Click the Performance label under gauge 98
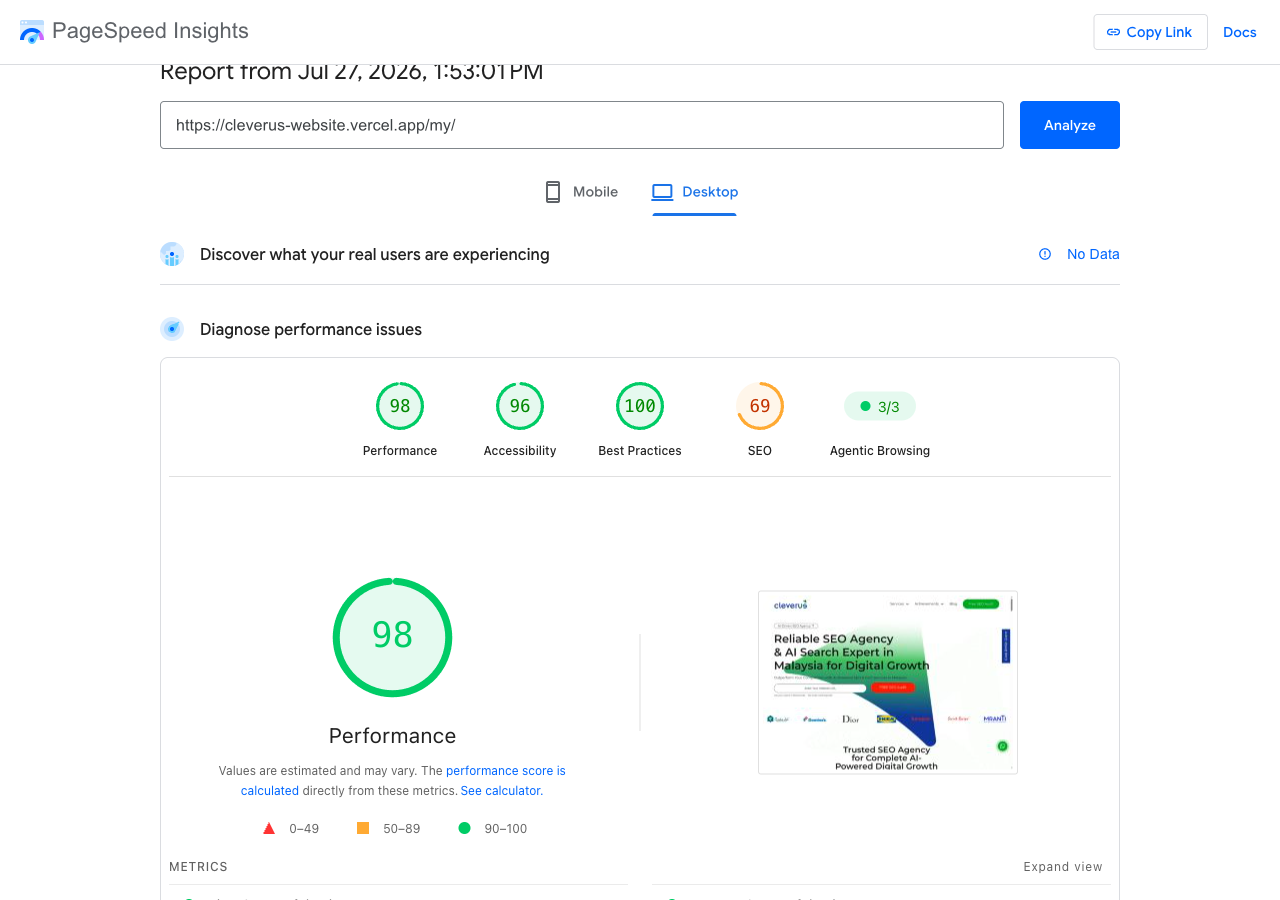The image size is (1280, 900). pos(400,451)
